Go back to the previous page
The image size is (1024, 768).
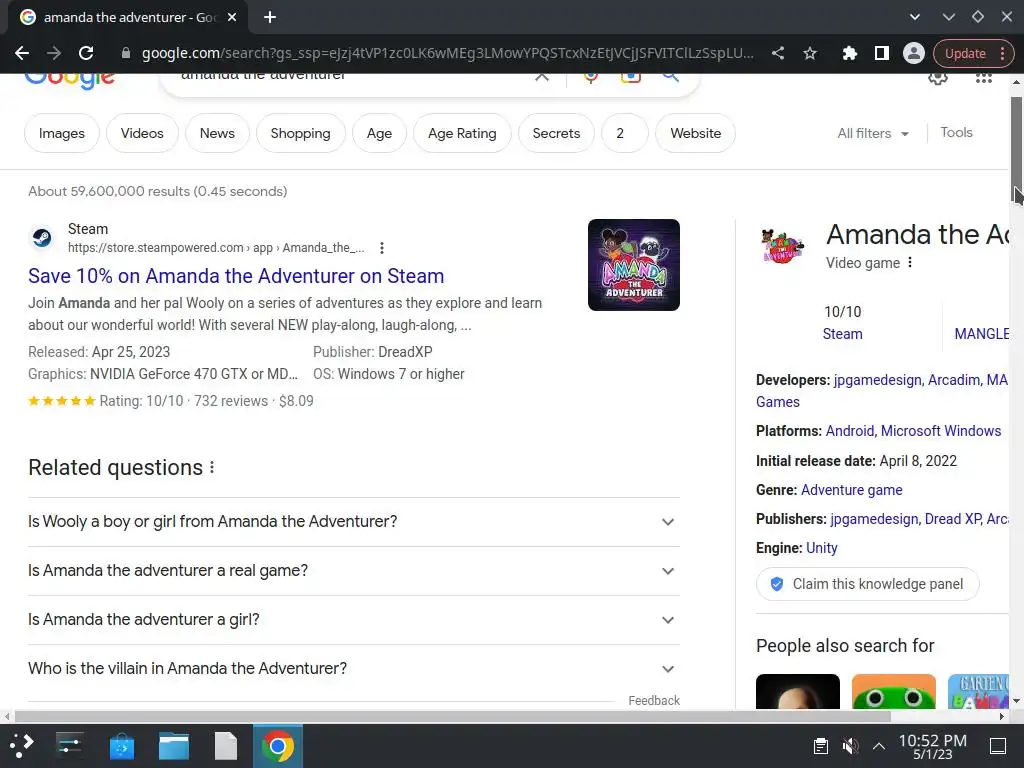pyautogui.click(x=22, y=53)
